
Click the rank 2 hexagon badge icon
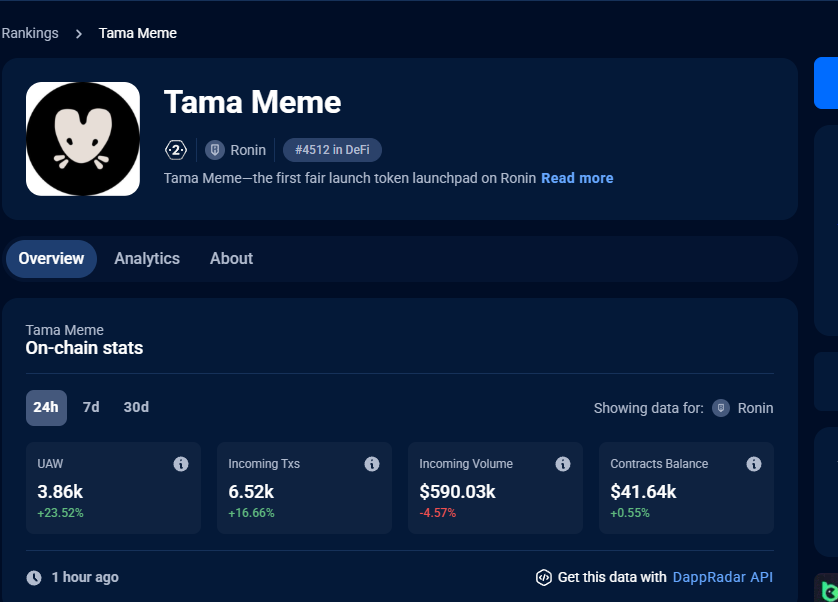pyautogui.click(x=176, y=150)
